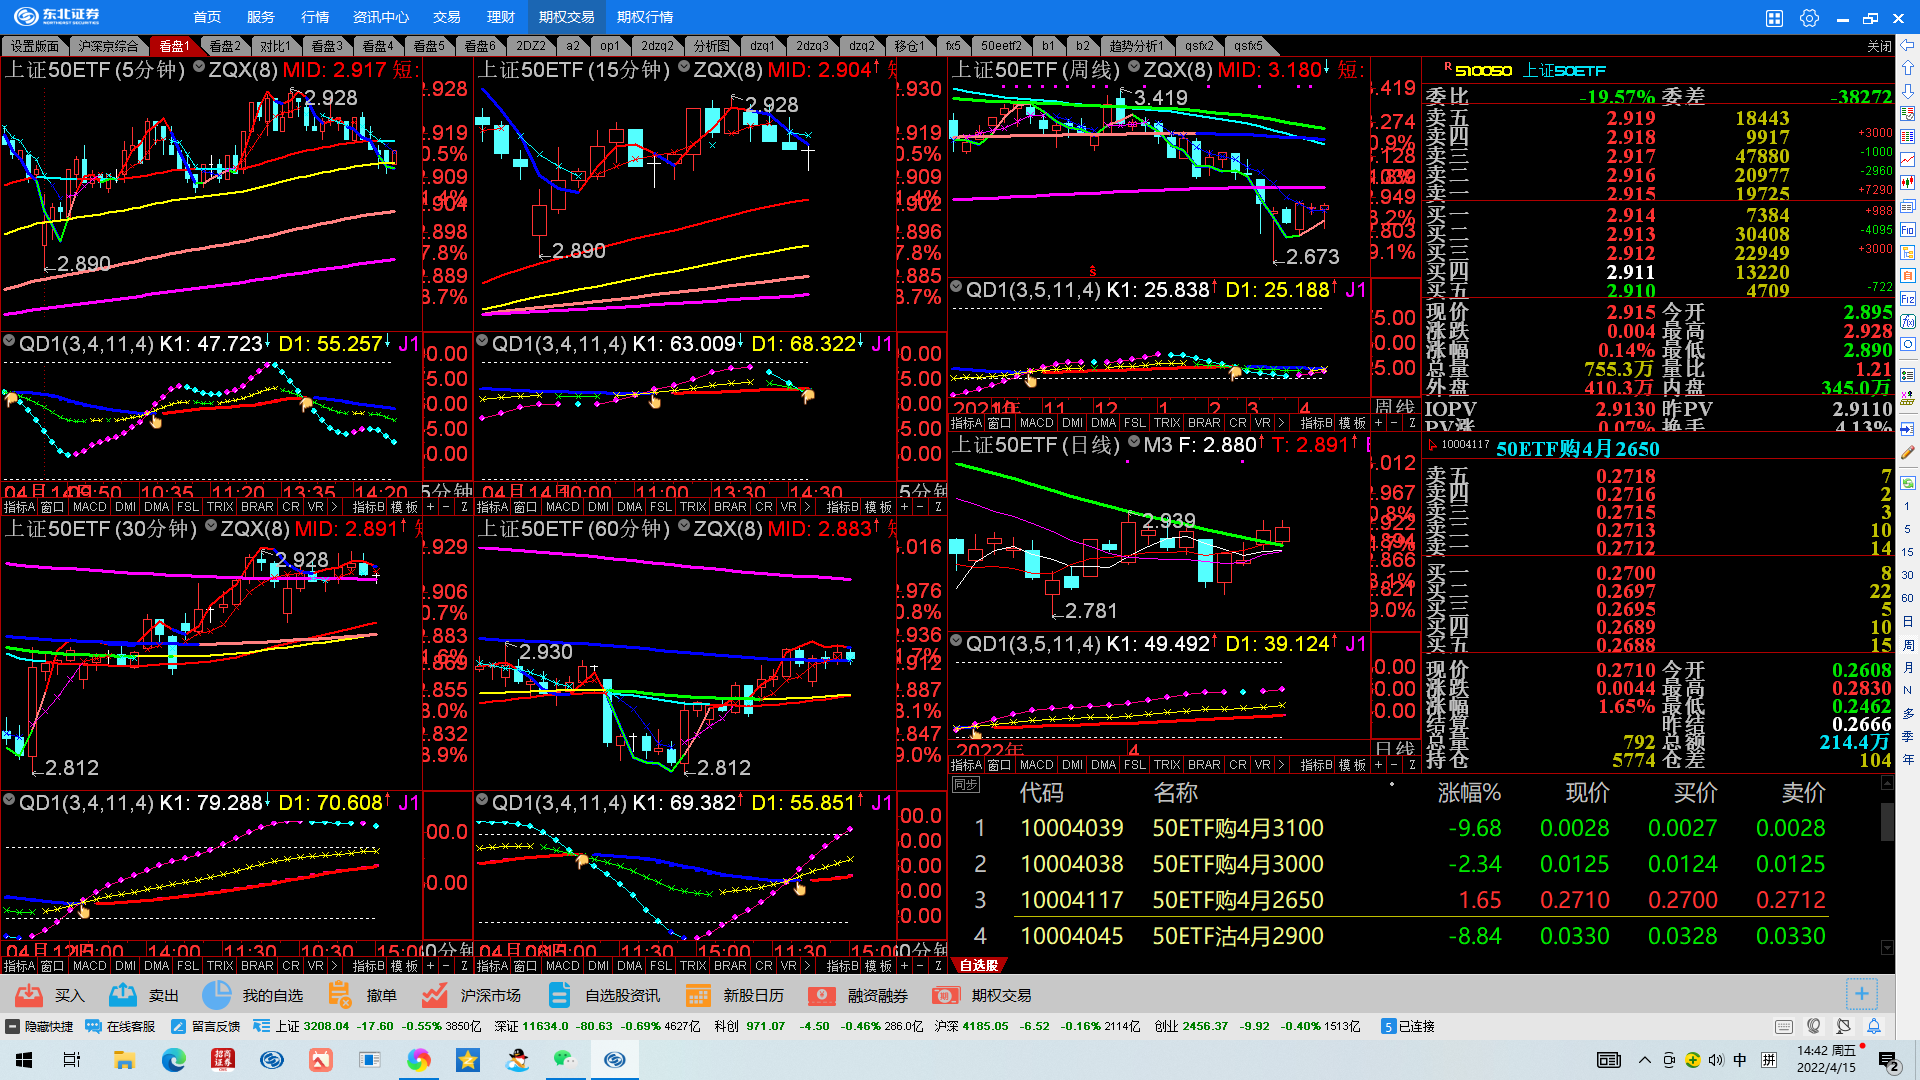Toggle the 同步 sync button
The image size is (1920, 1080).
click(x=966, y=785)
